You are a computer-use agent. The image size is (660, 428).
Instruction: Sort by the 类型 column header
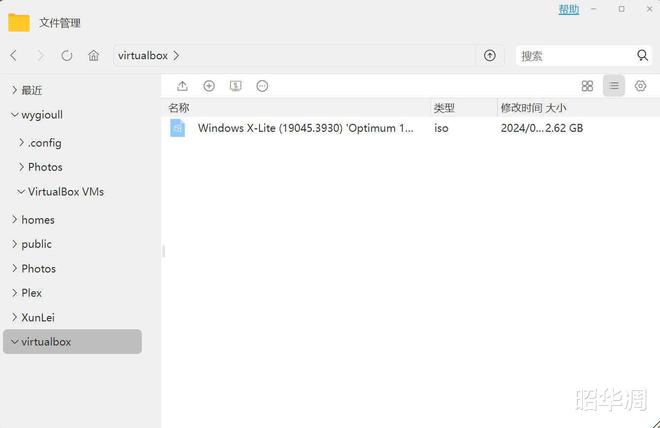[444, 108]
